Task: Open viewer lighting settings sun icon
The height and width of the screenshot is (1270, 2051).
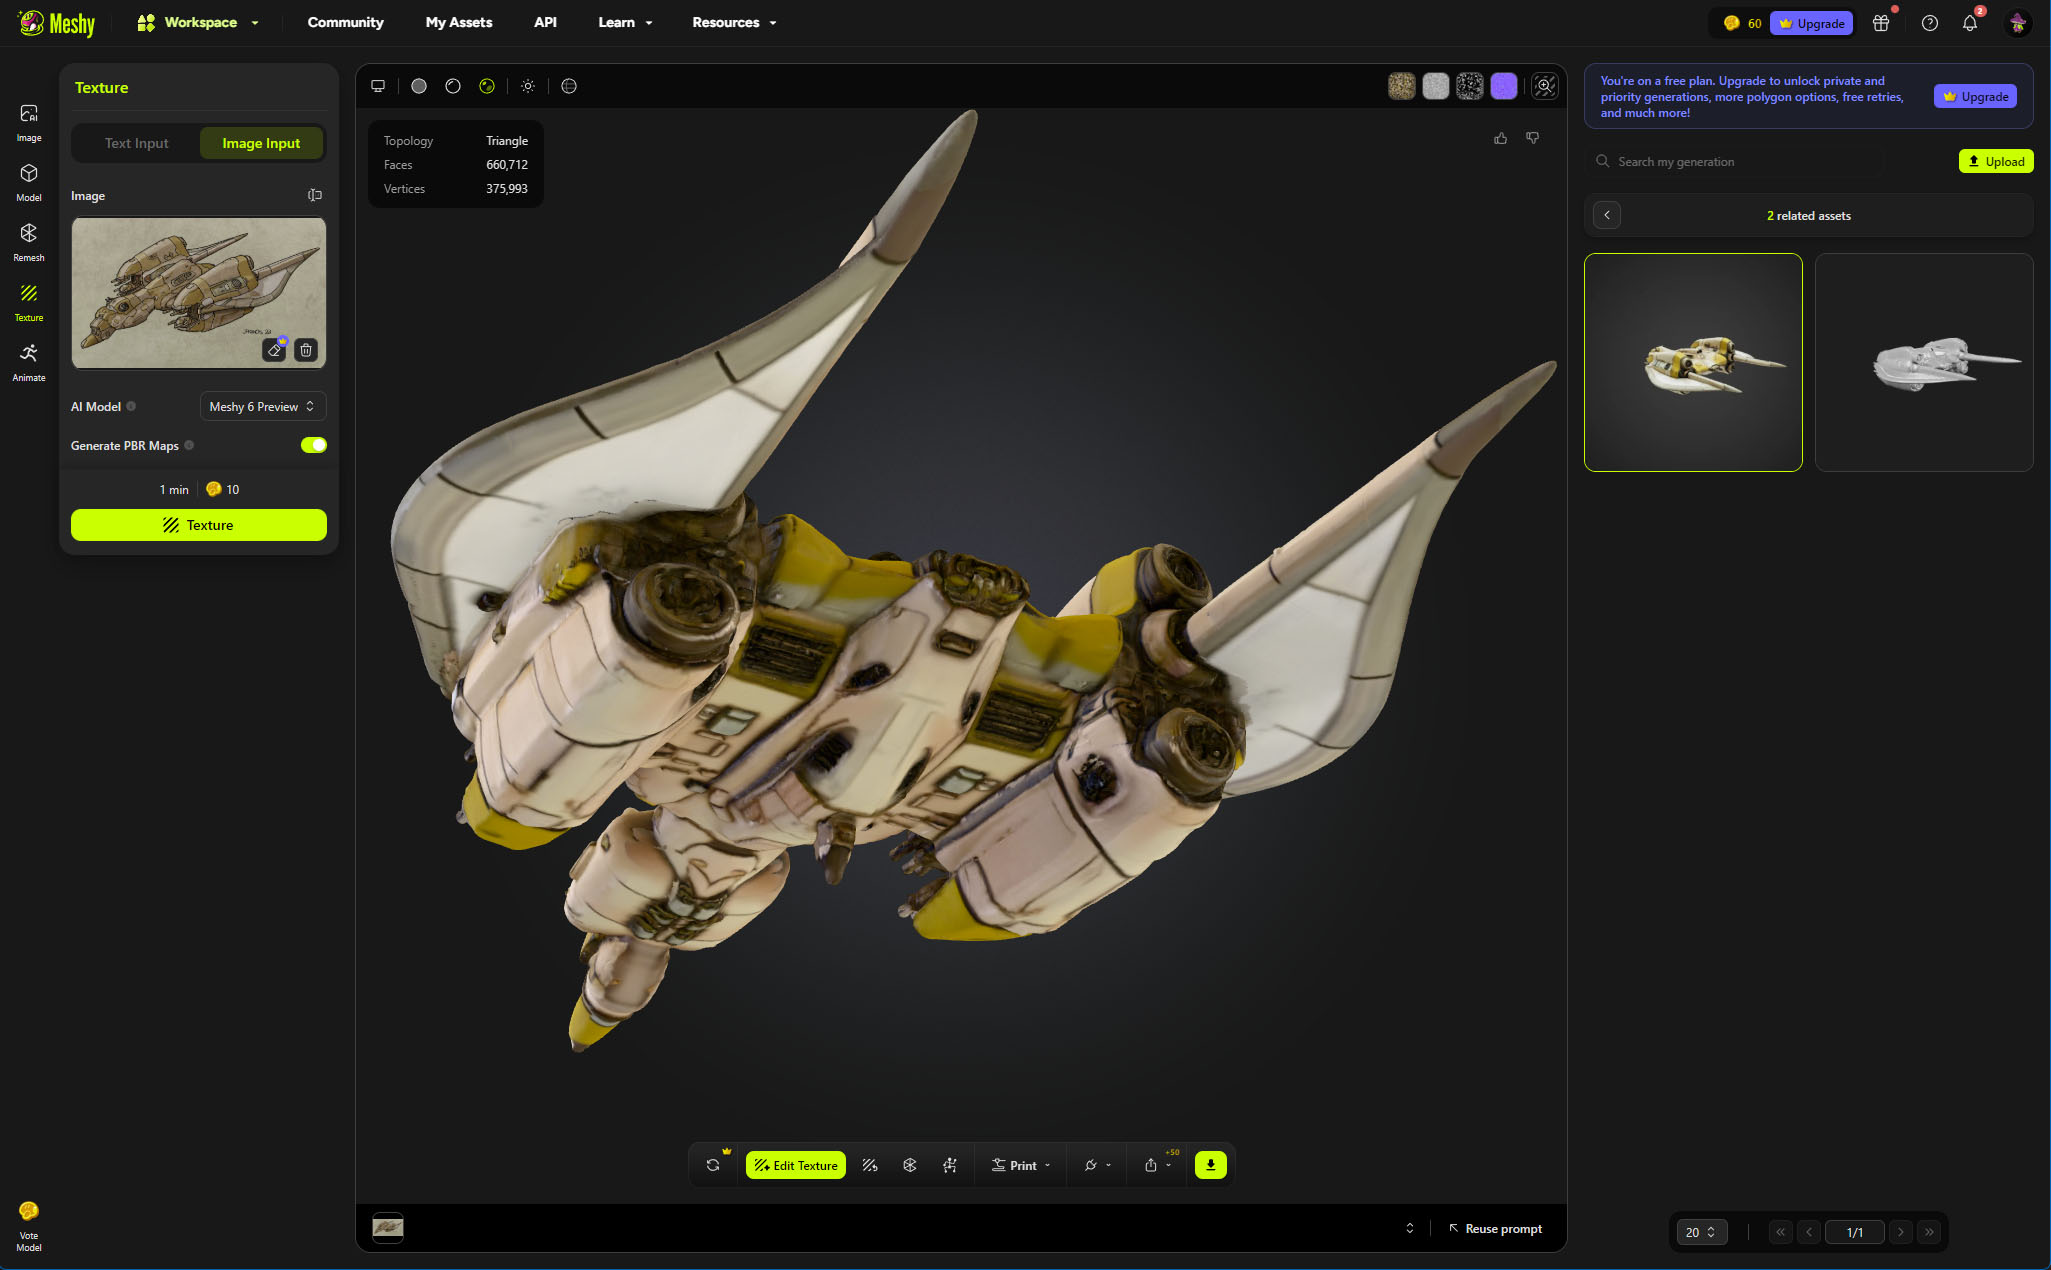Action: click(528, 86)
